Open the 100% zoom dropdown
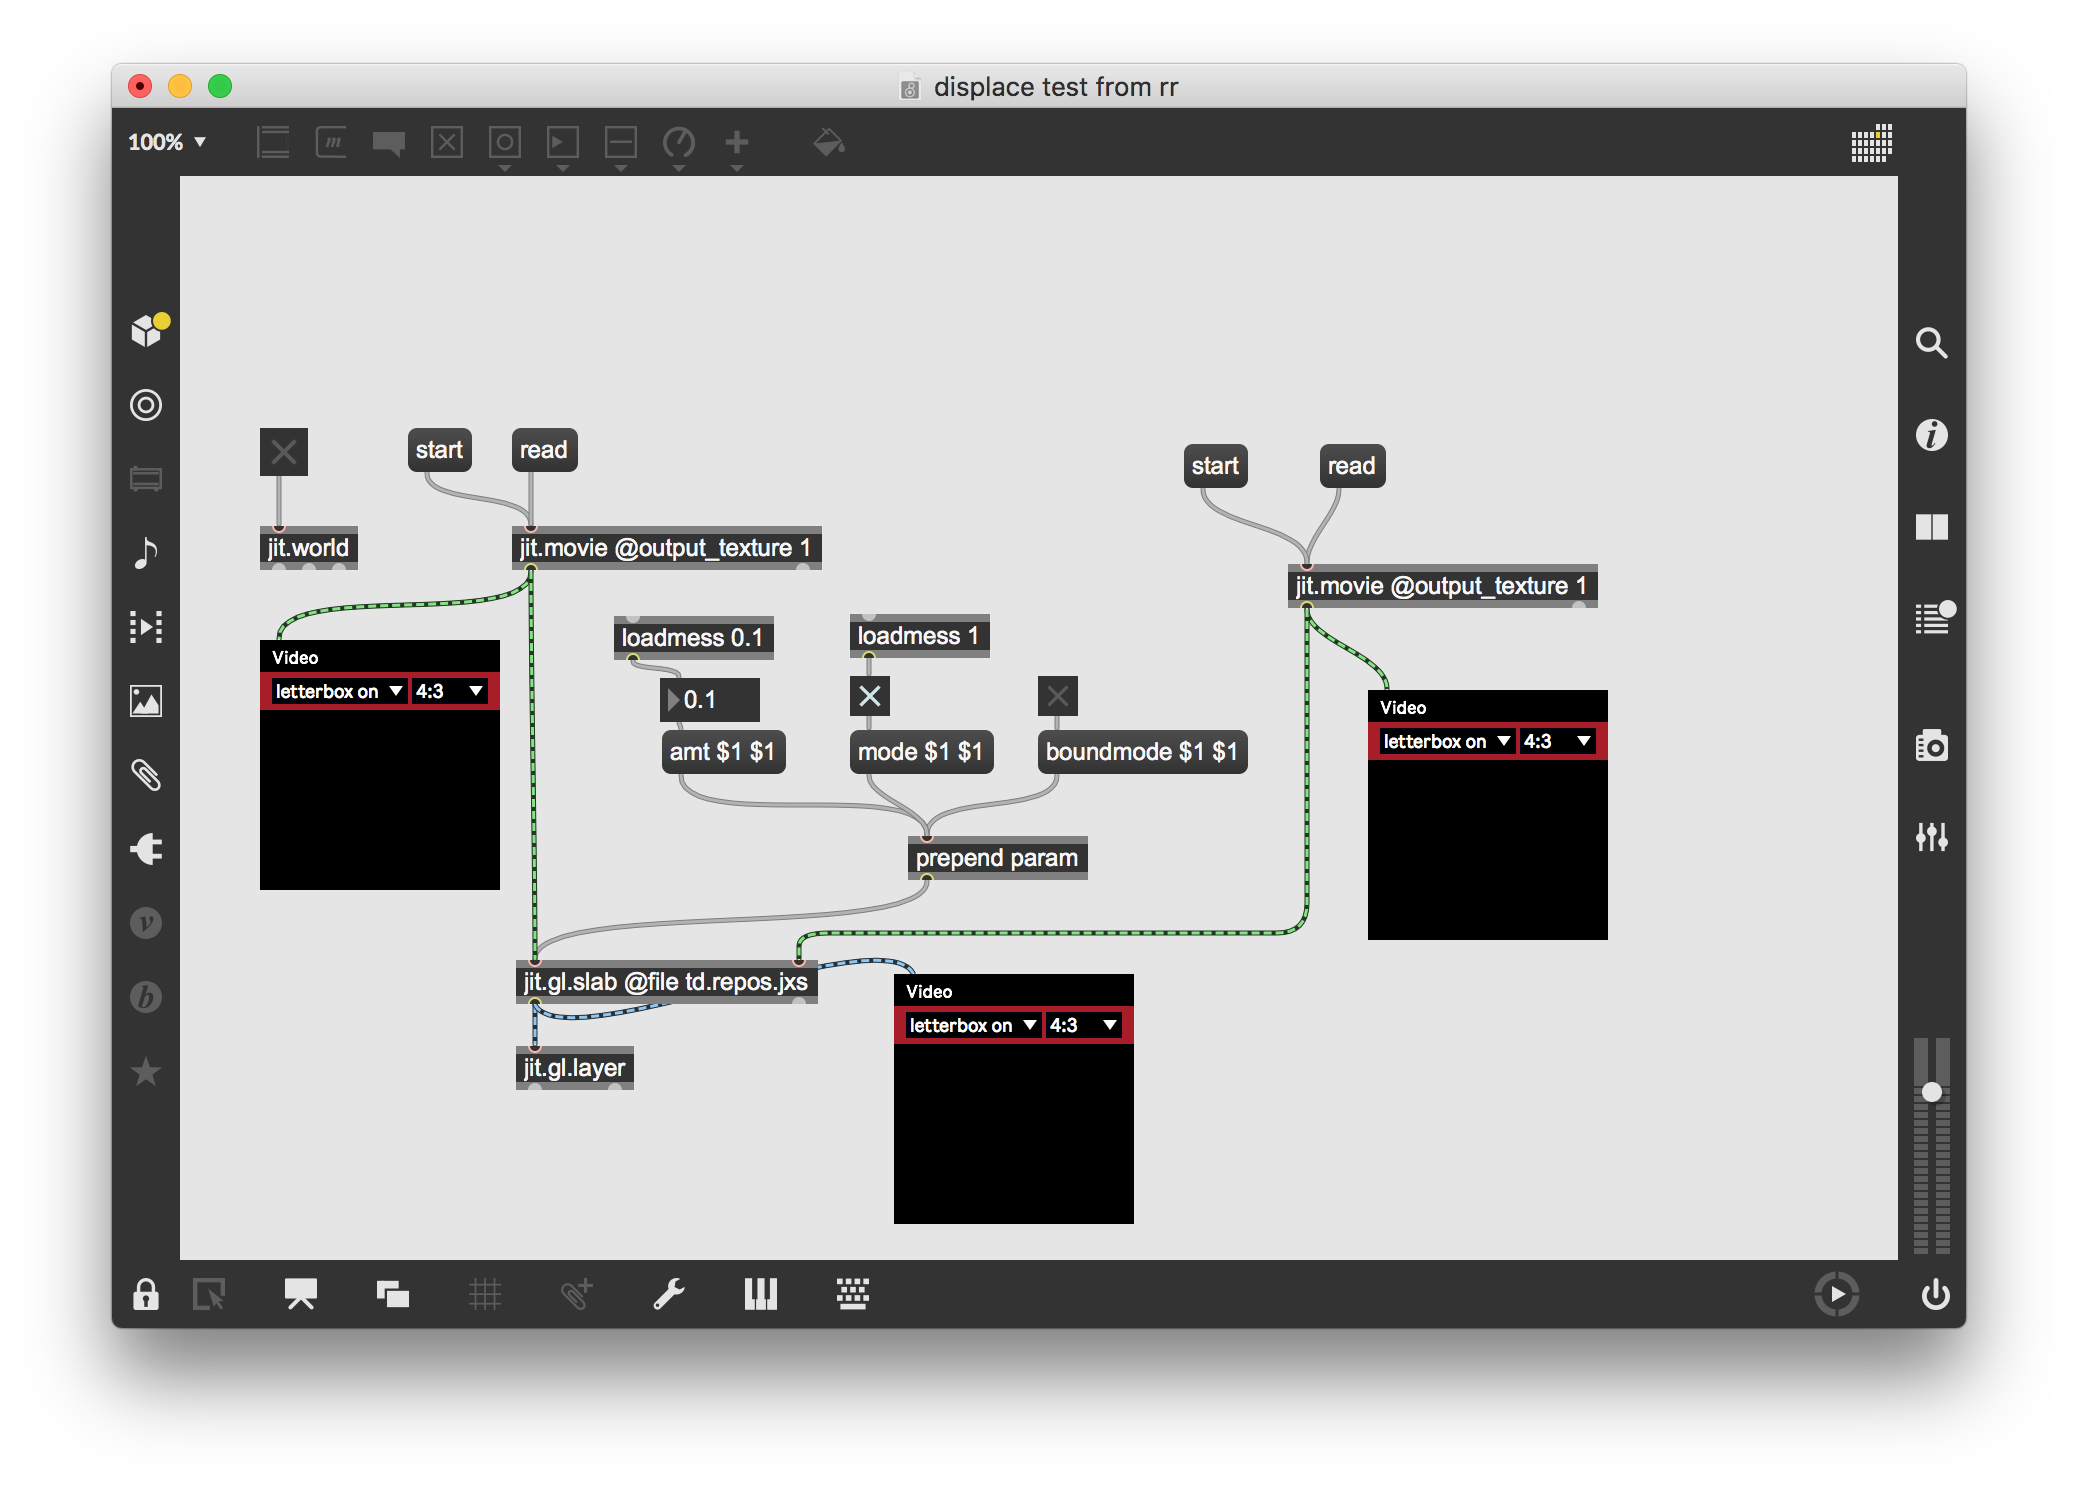 coord(167,142)
